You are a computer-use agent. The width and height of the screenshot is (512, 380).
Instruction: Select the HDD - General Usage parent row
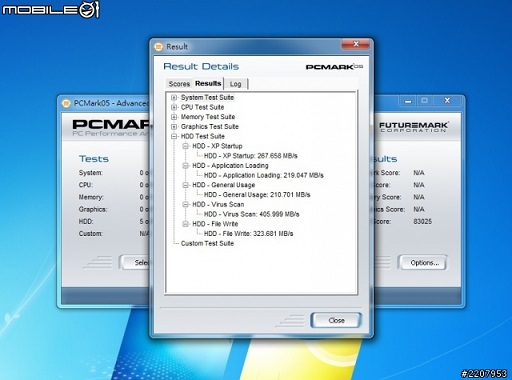(x=224, y=185)
